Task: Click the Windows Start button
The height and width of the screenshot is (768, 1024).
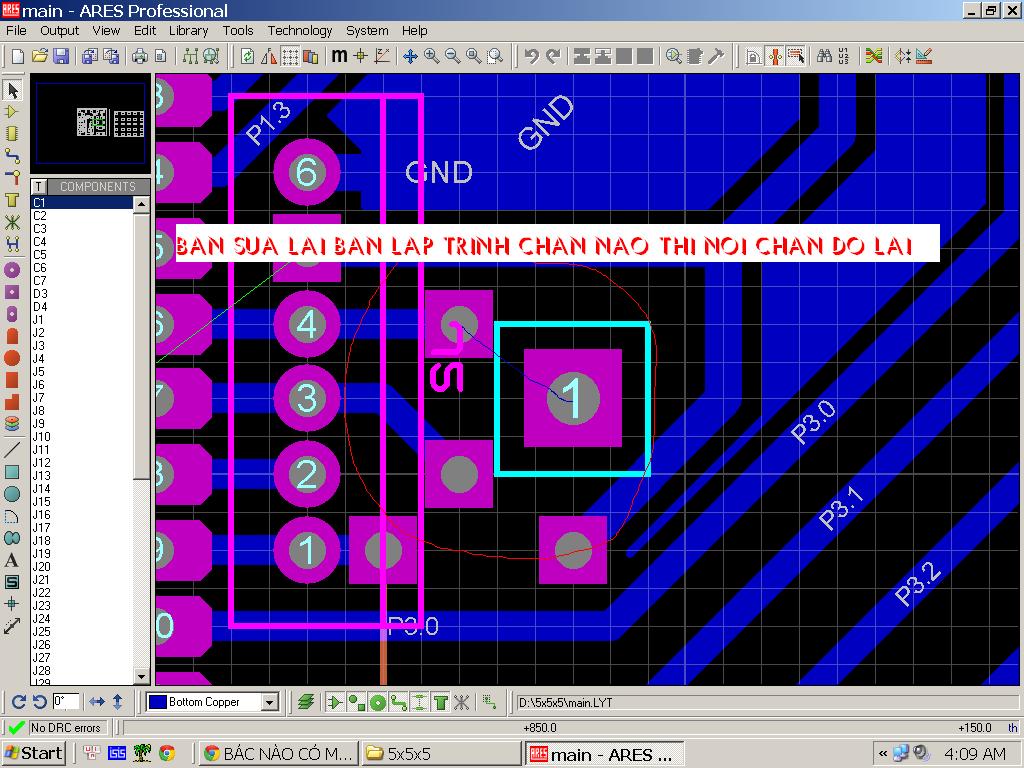Action: 33,753
